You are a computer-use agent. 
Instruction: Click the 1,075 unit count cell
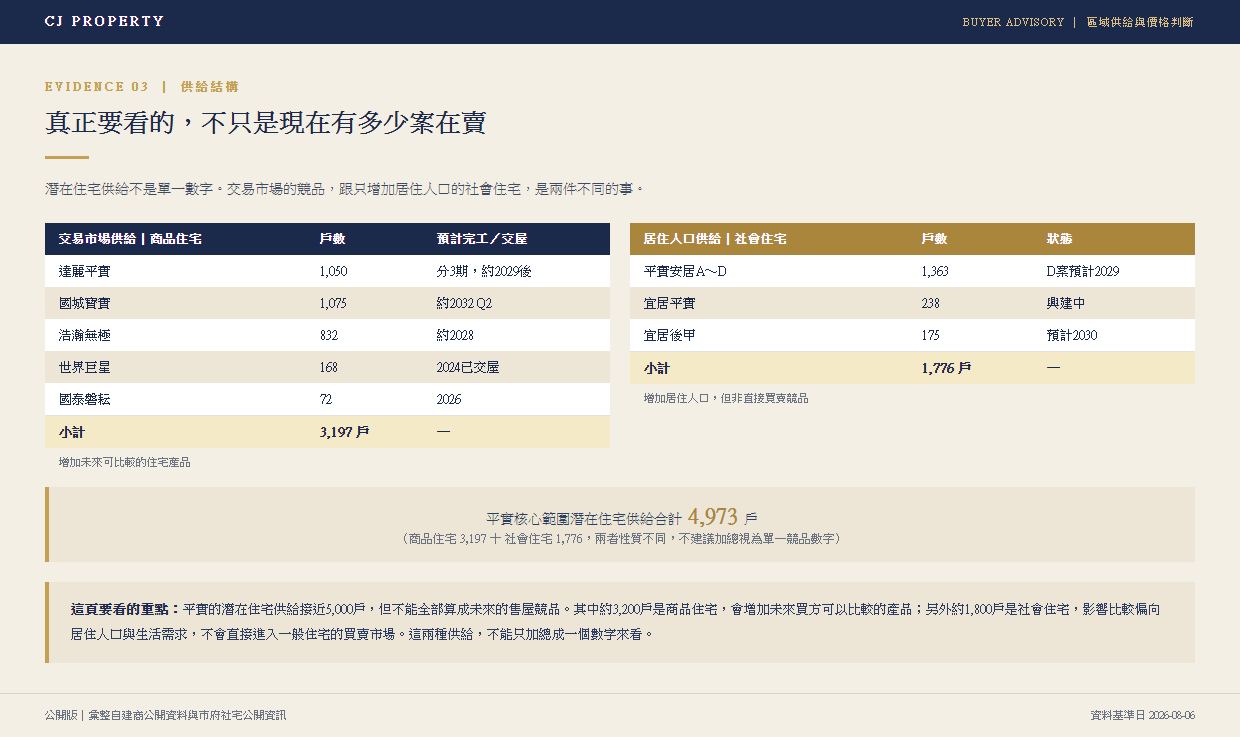coord(334,303)
